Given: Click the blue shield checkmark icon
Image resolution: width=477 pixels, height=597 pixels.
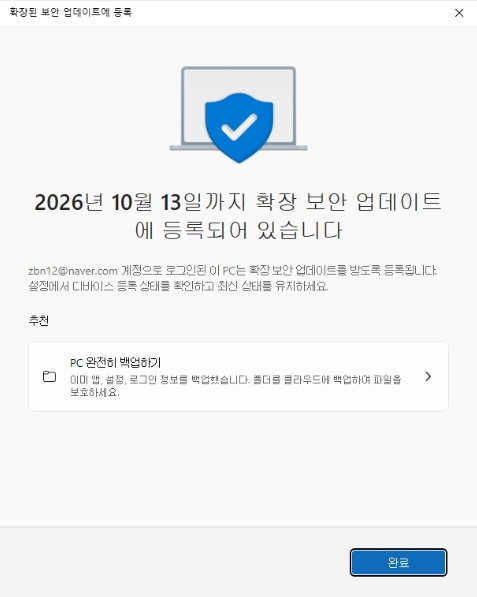Looking at the screenshot, I should [x=239, y=128].
